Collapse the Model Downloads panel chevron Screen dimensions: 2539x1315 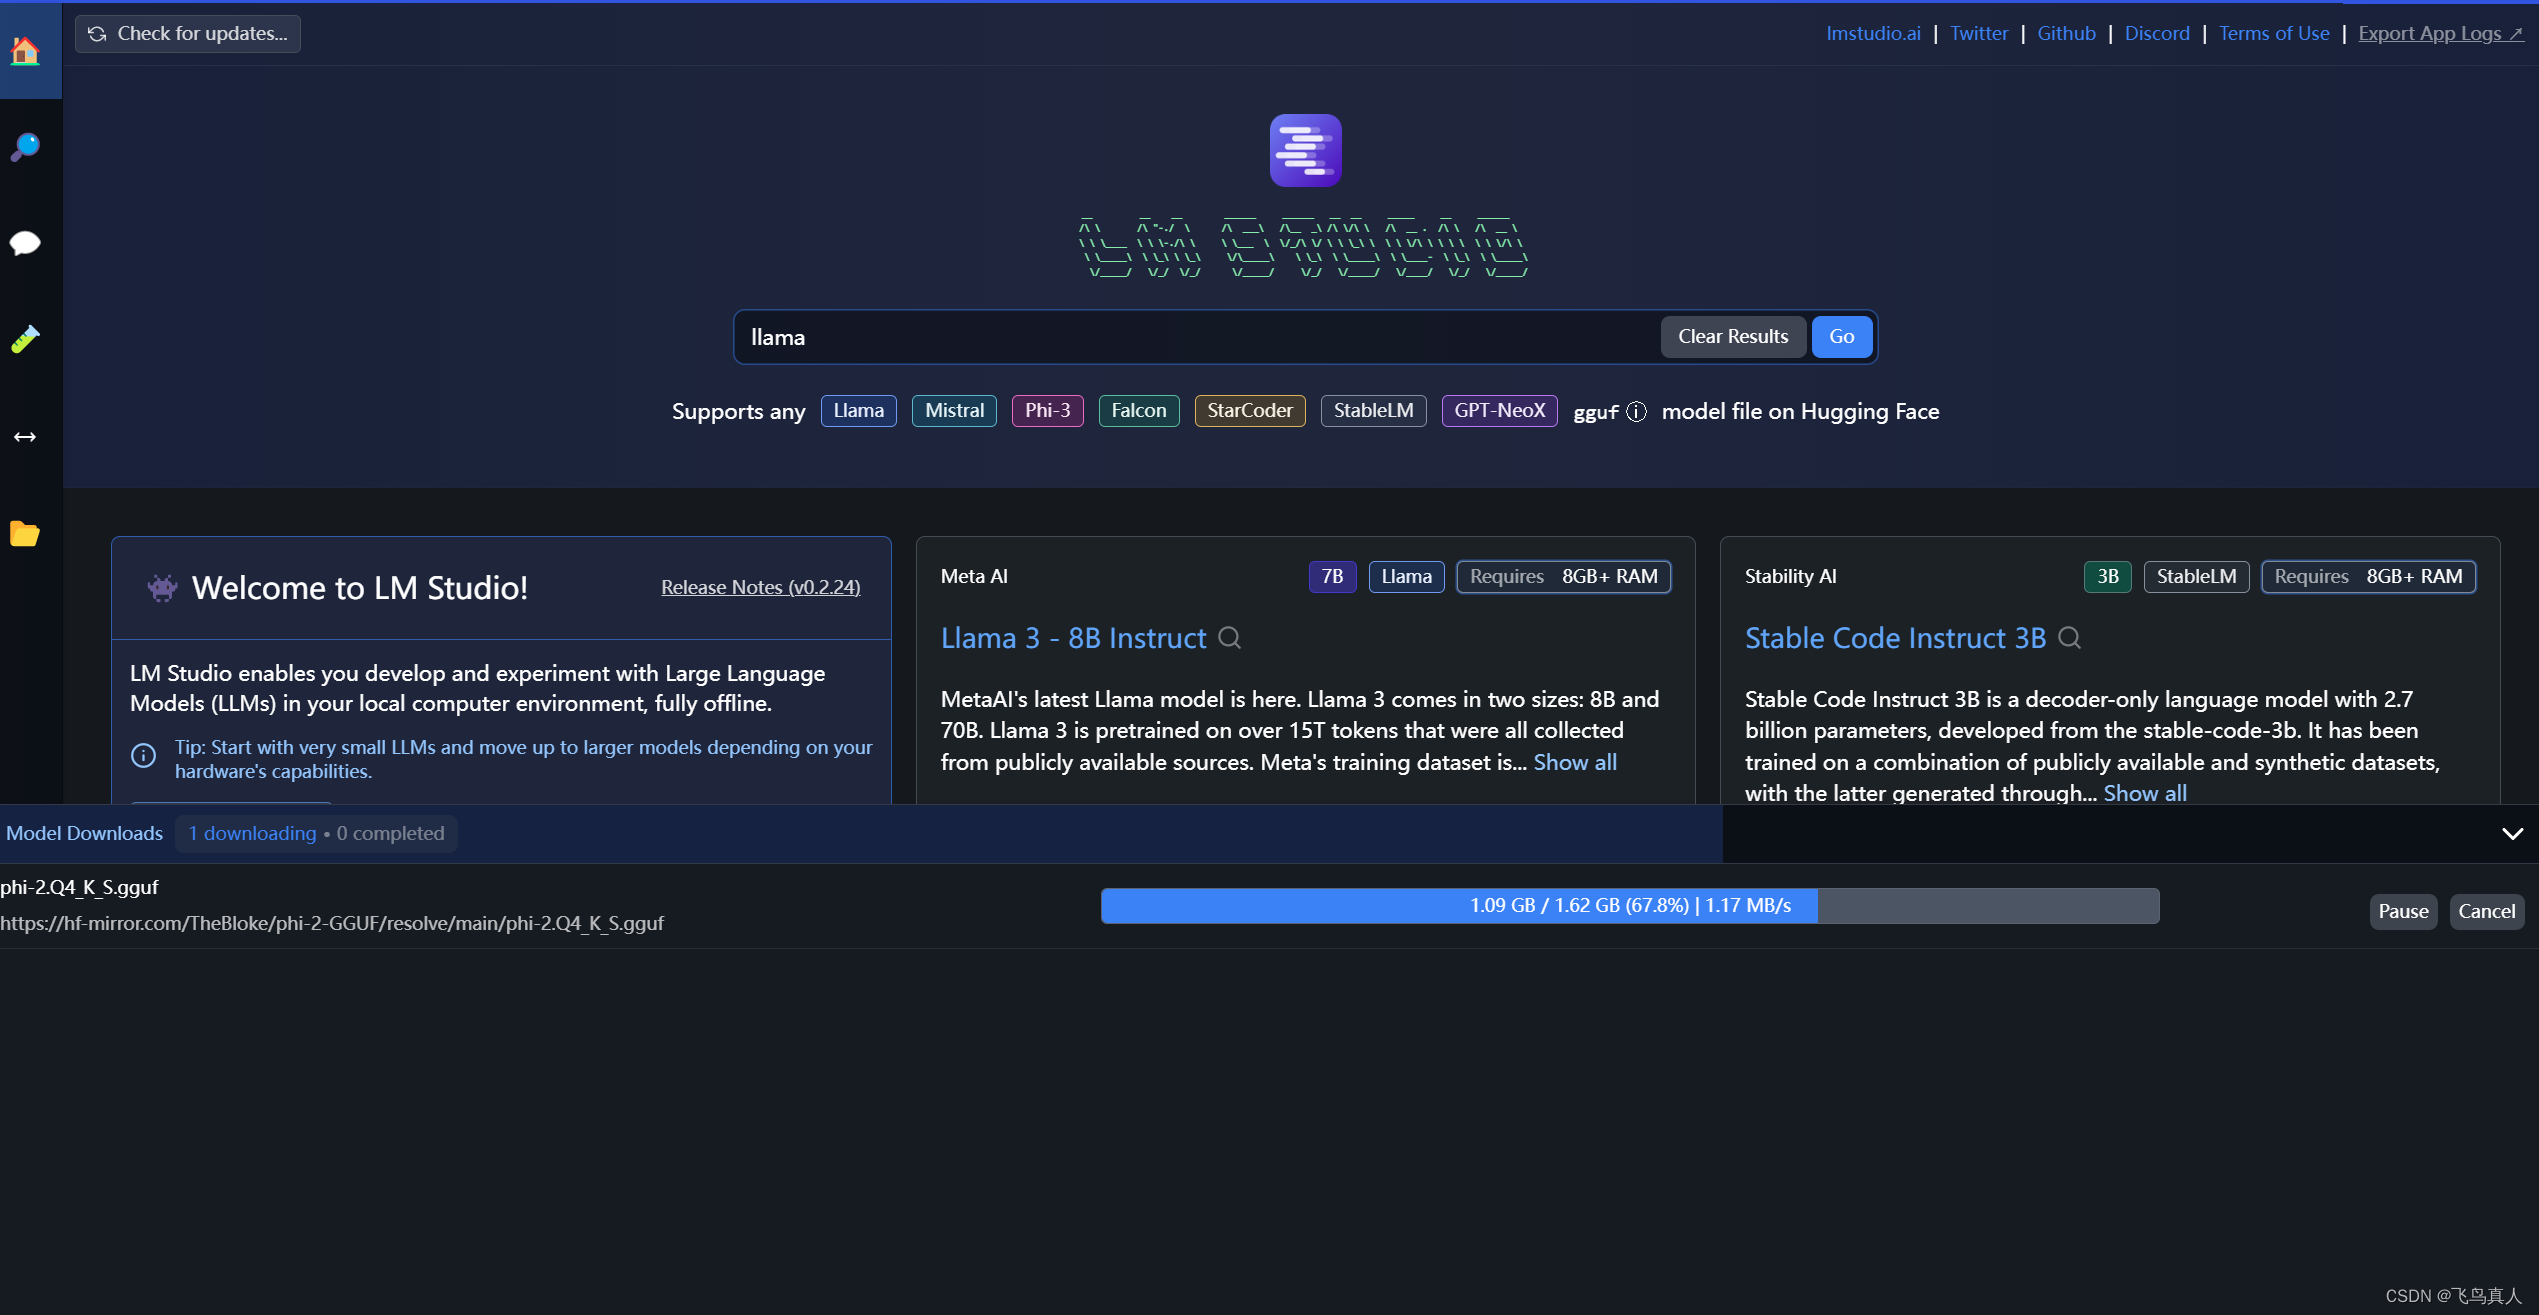pos(2512,834)
